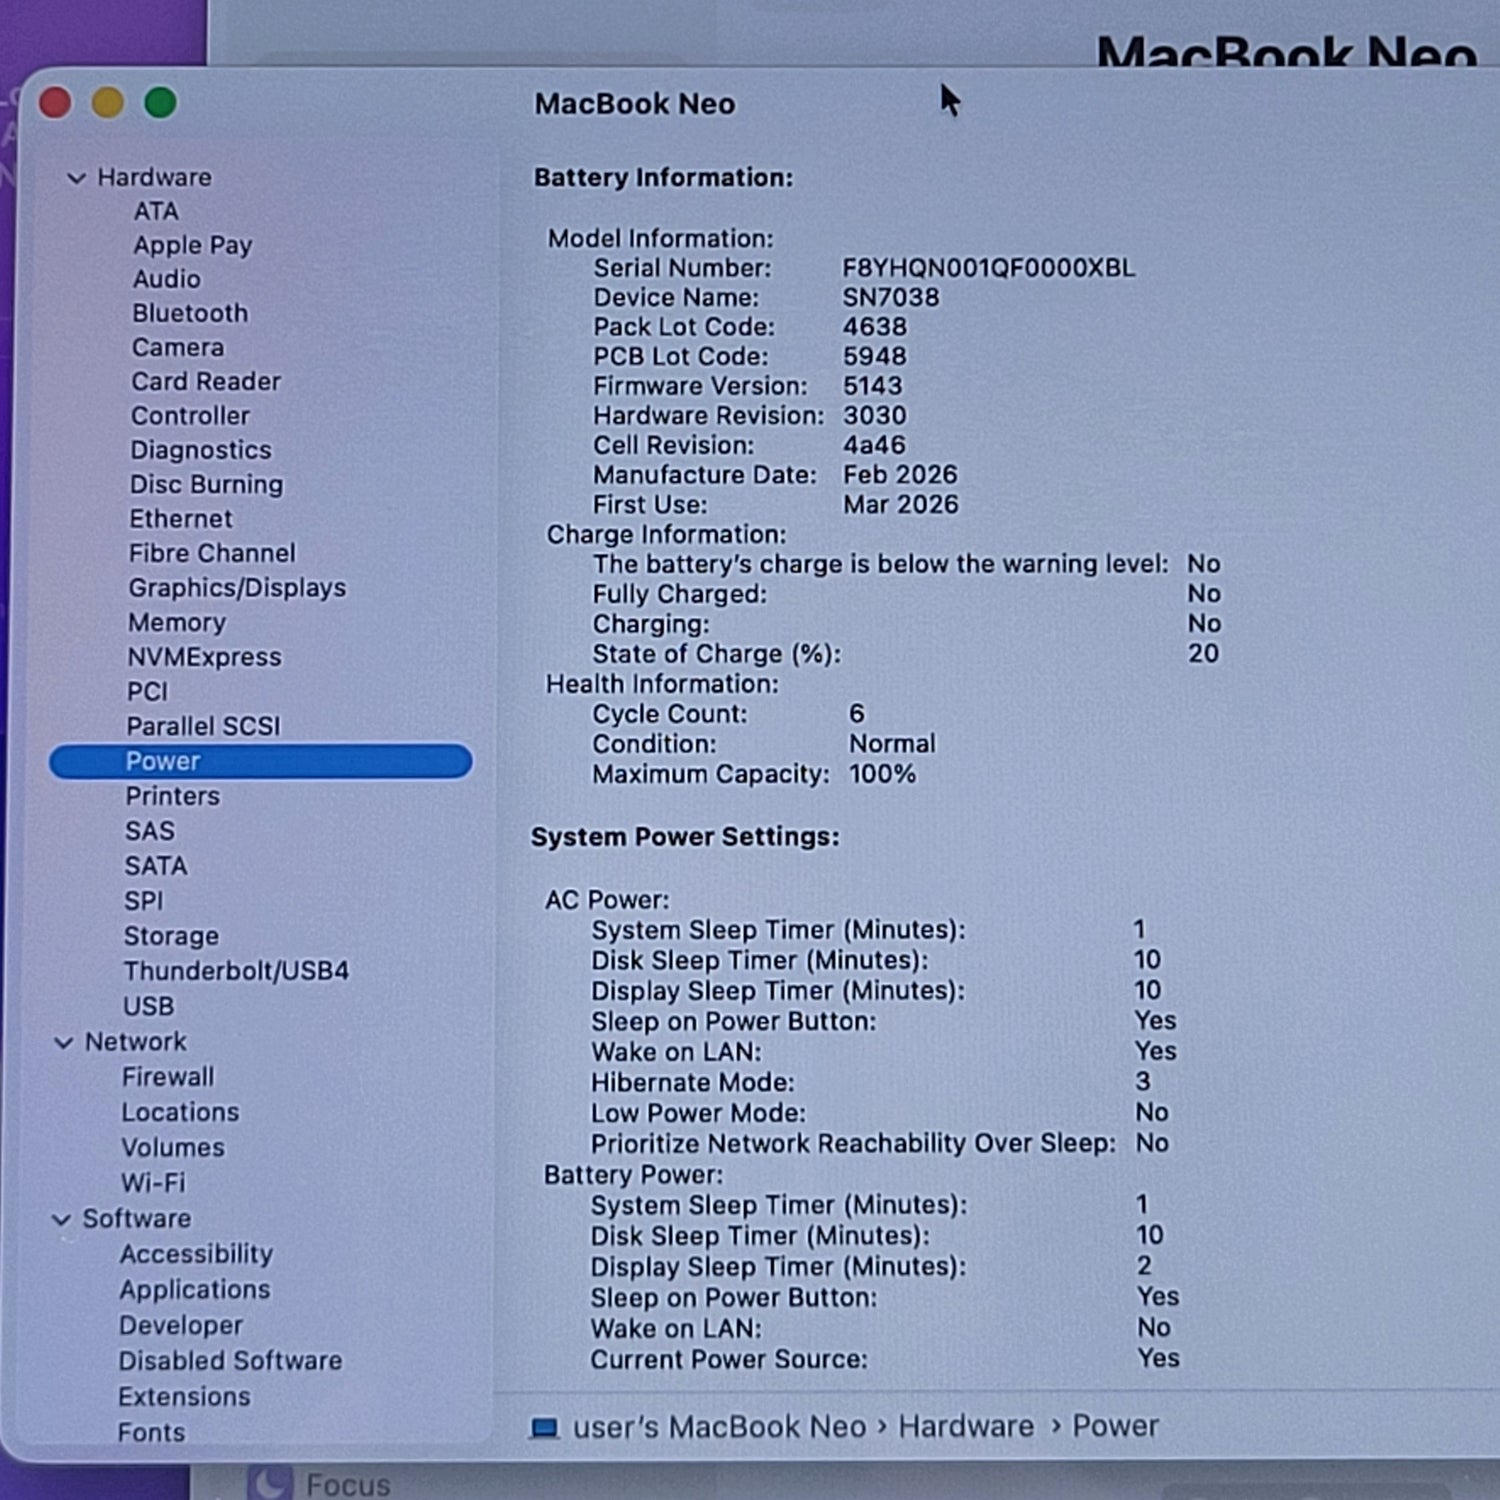
Task: Click the Software category label in the sidebar
Action: [x=137, y=1220]
